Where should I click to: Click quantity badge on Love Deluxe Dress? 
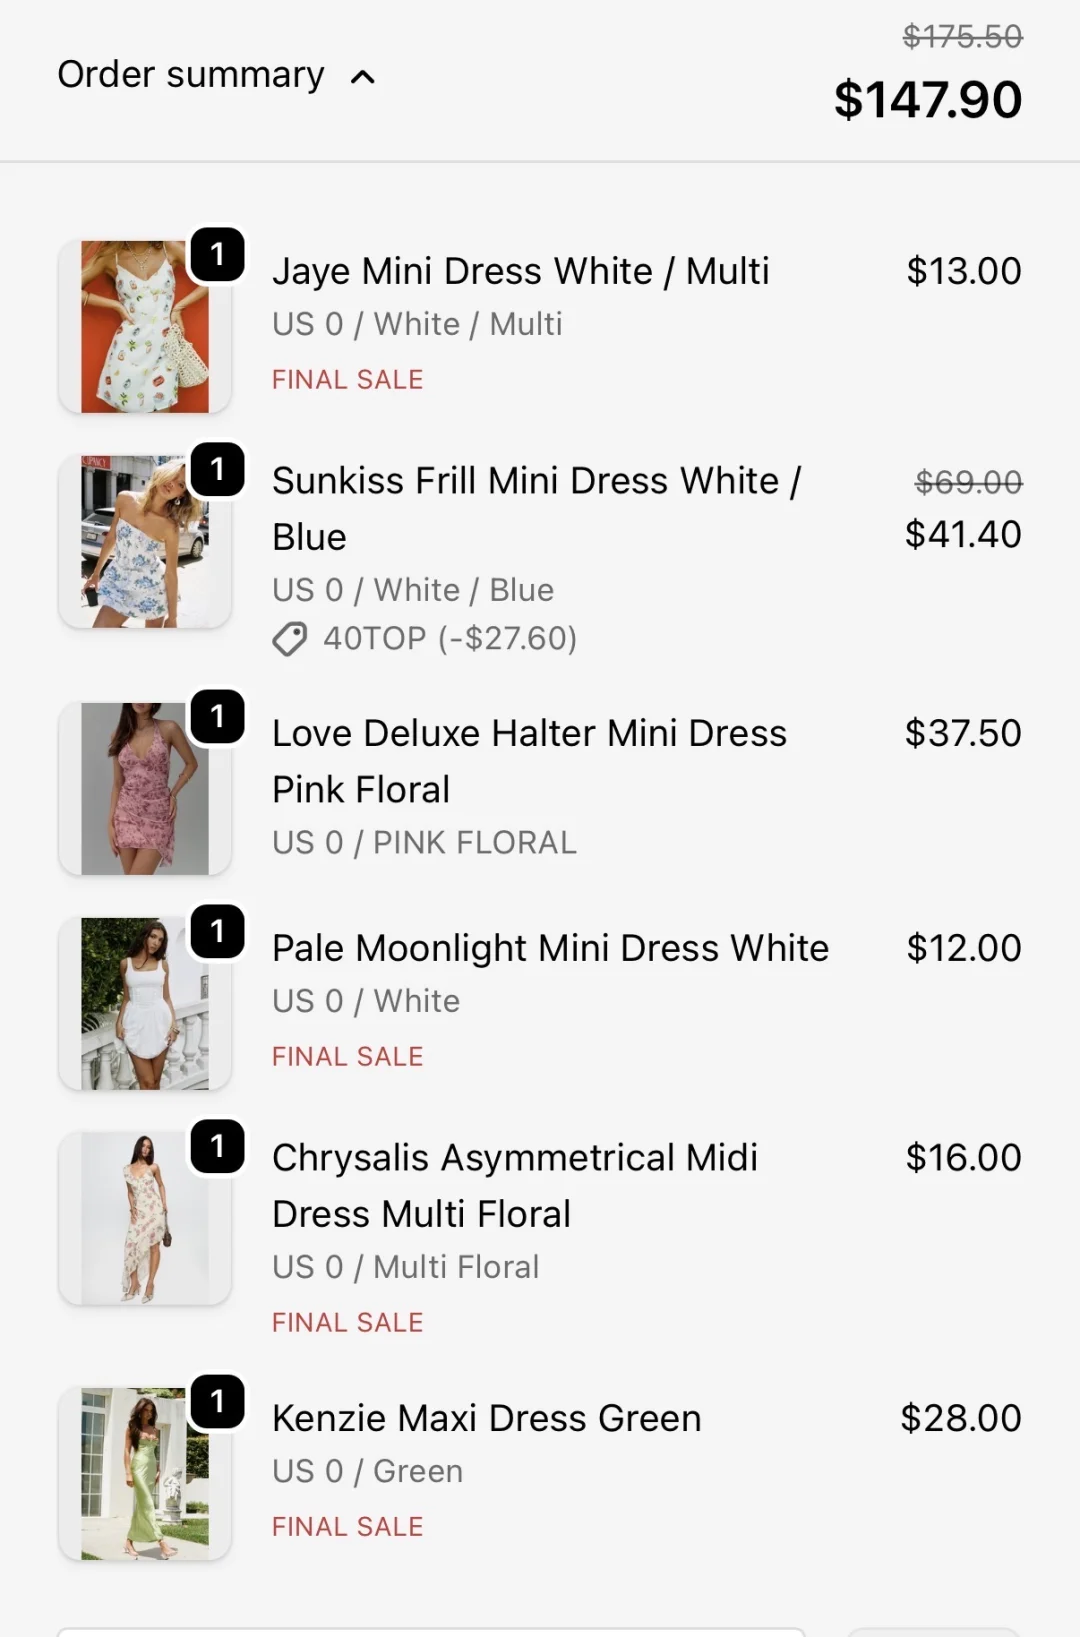[217, 716]
